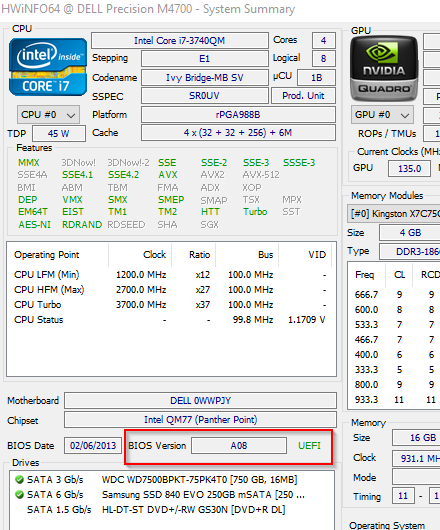Click the VID column header
440x530 pixels.
coord(305,255)
